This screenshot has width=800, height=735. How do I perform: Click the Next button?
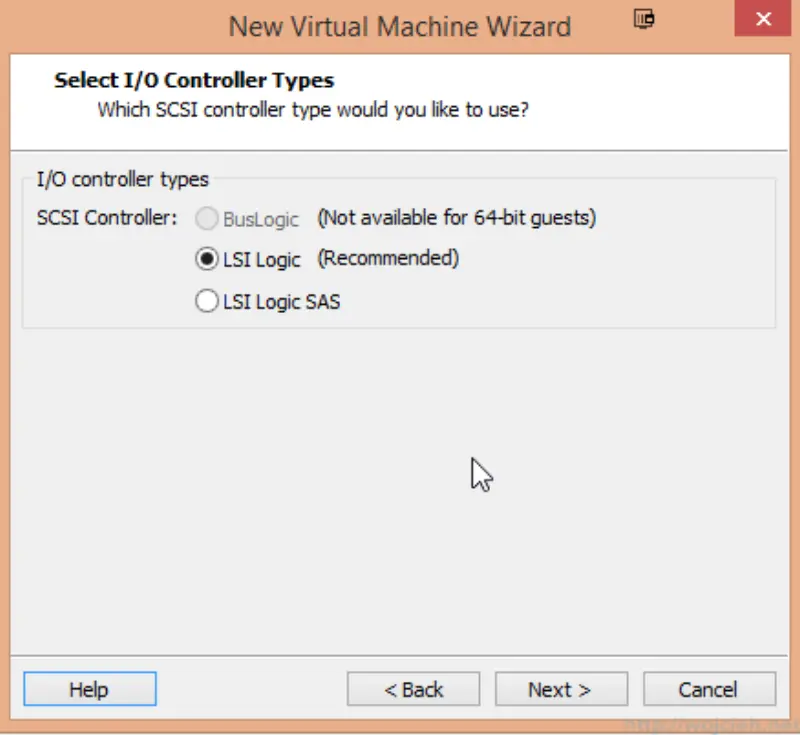tap(561, 688)
